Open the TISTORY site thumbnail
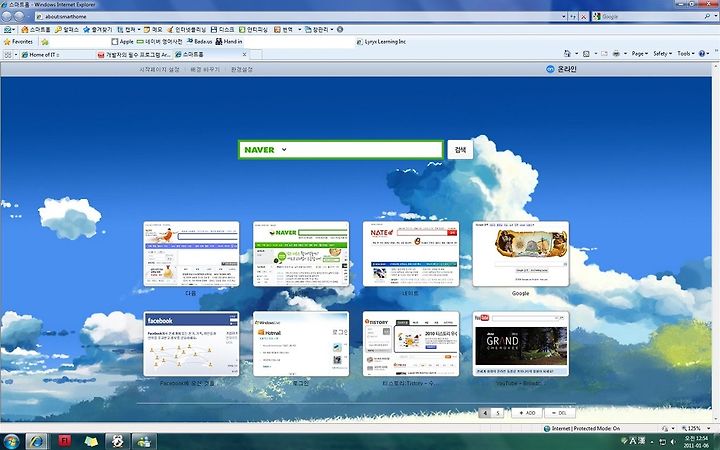The width and height of the screenshot is (720, 450). tap(411, 344)
